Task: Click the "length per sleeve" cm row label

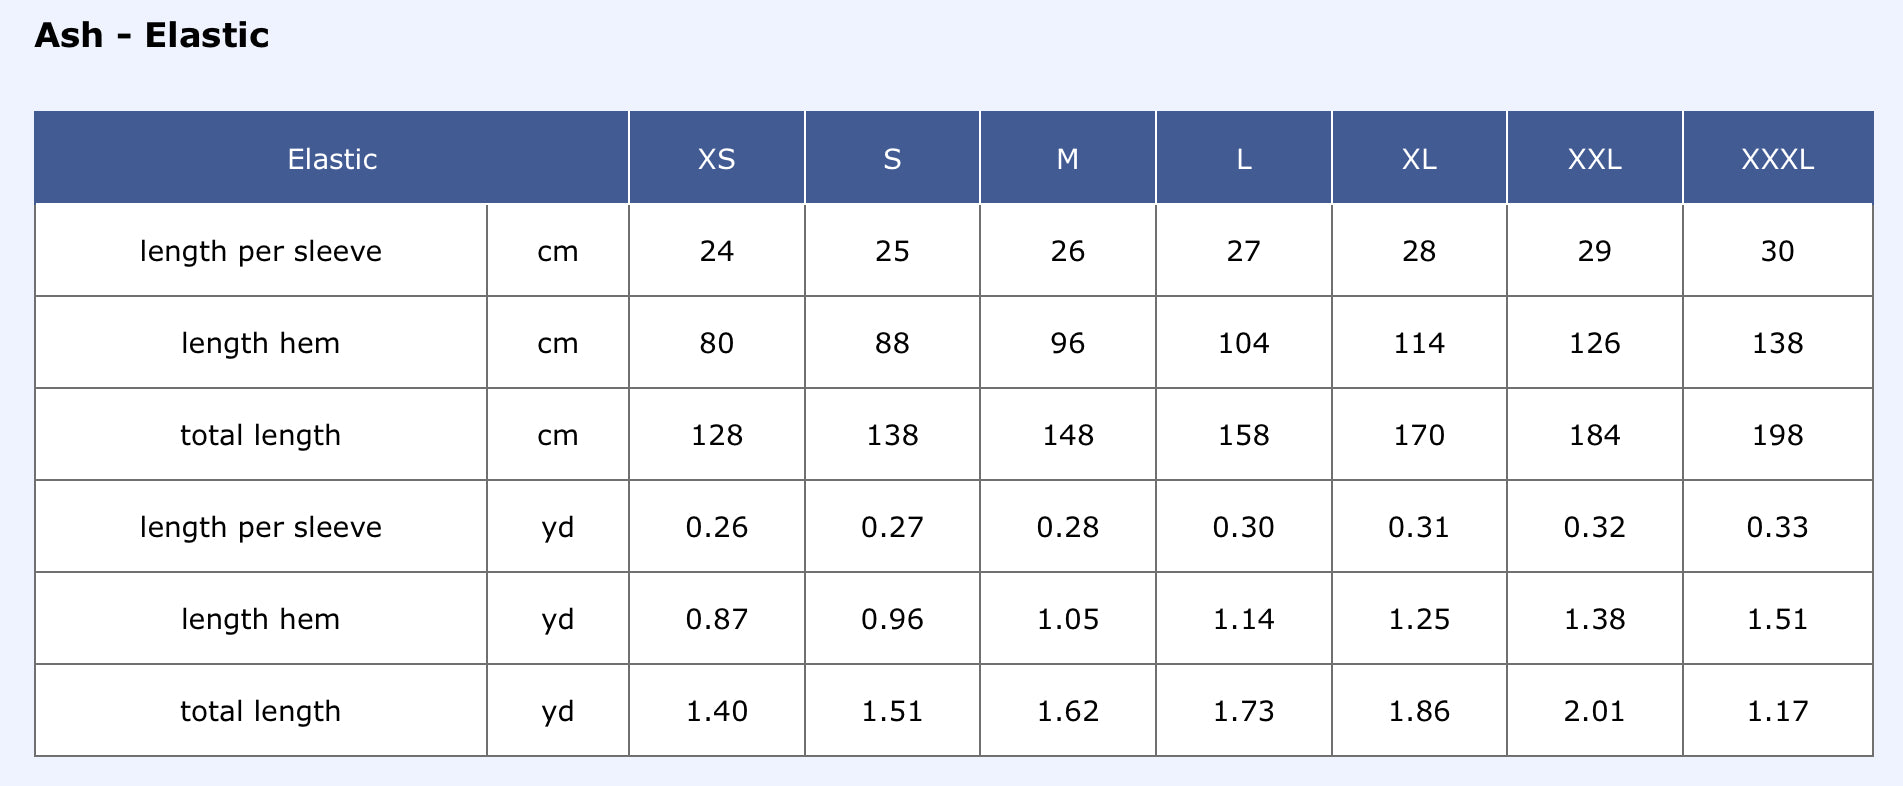Action: click(261, 251)
